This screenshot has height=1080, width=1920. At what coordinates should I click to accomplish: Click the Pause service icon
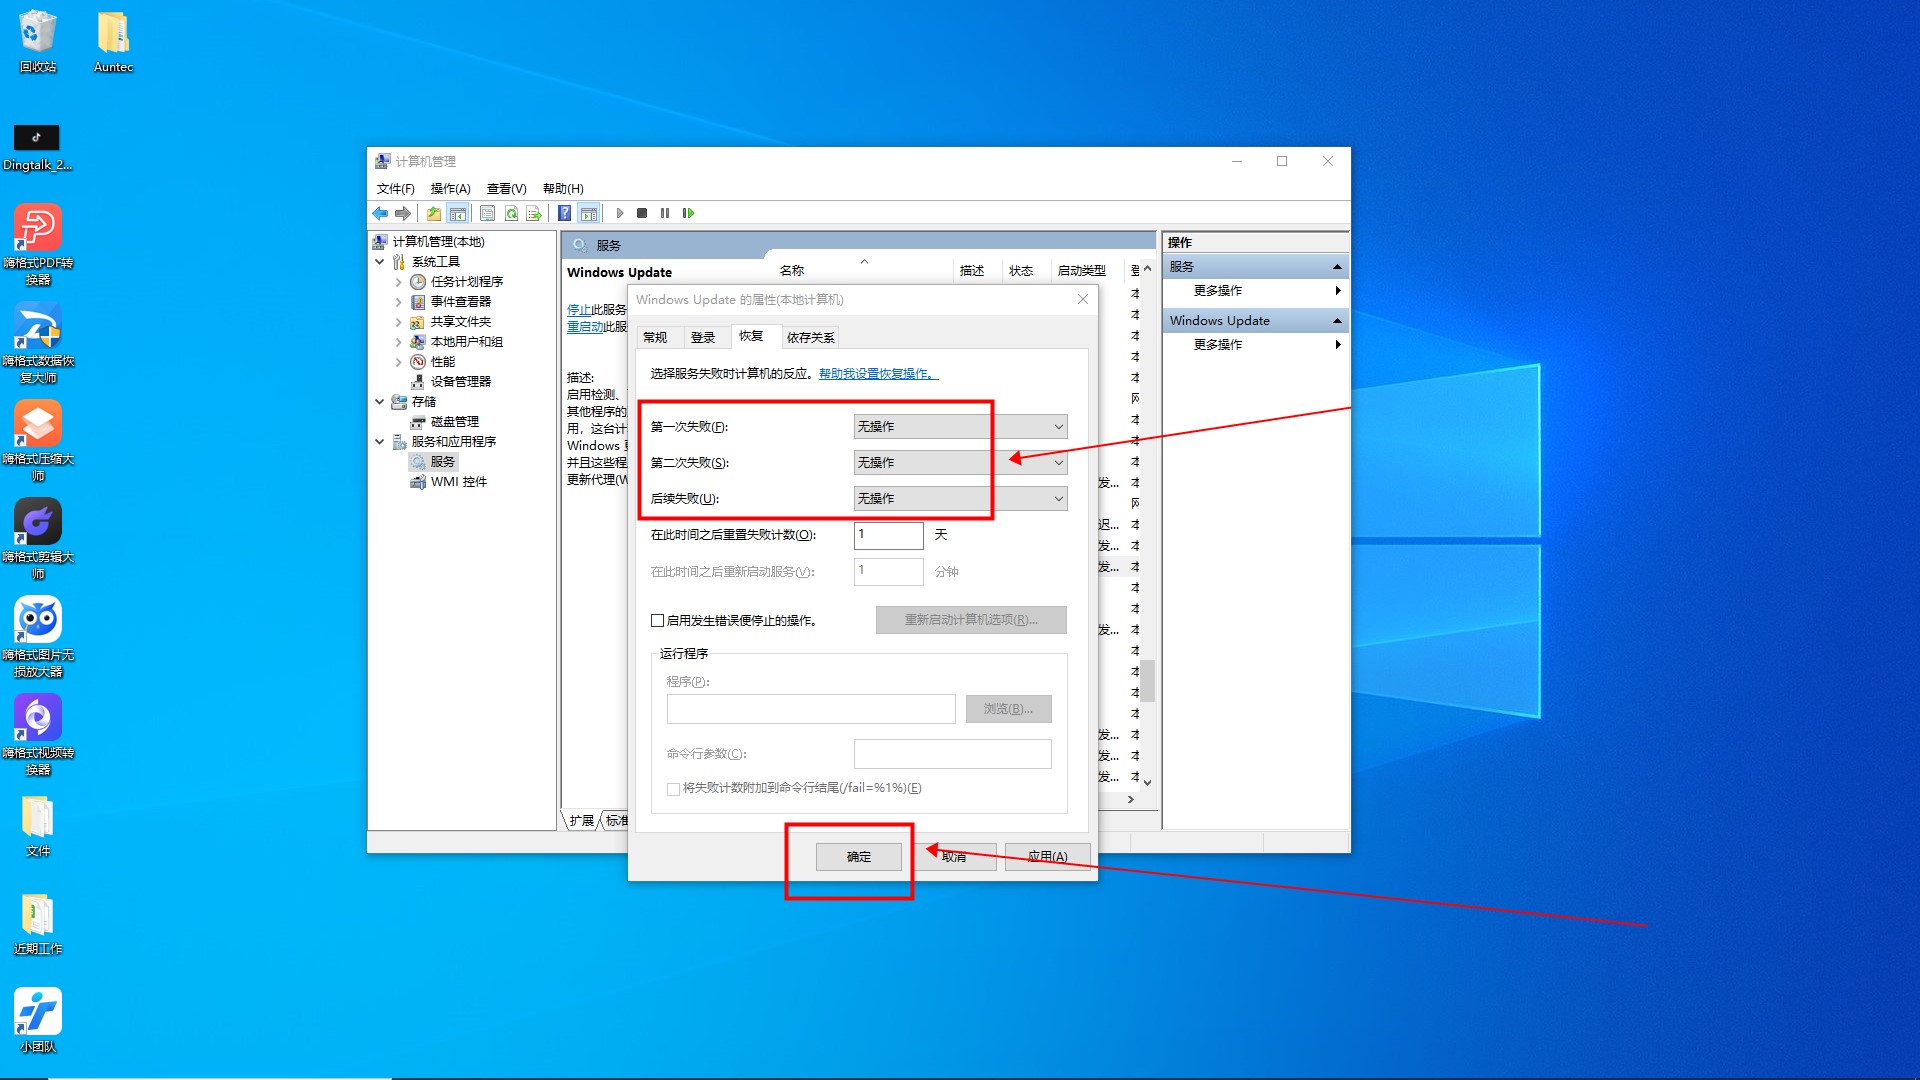pyautogui.click(x=665, y=213)
